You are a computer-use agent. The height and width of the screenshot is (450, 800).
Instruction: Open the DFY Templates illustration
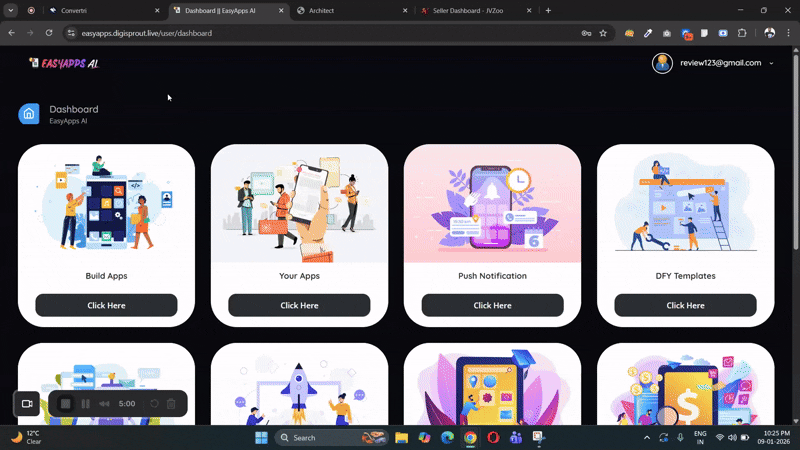(685, 203)
